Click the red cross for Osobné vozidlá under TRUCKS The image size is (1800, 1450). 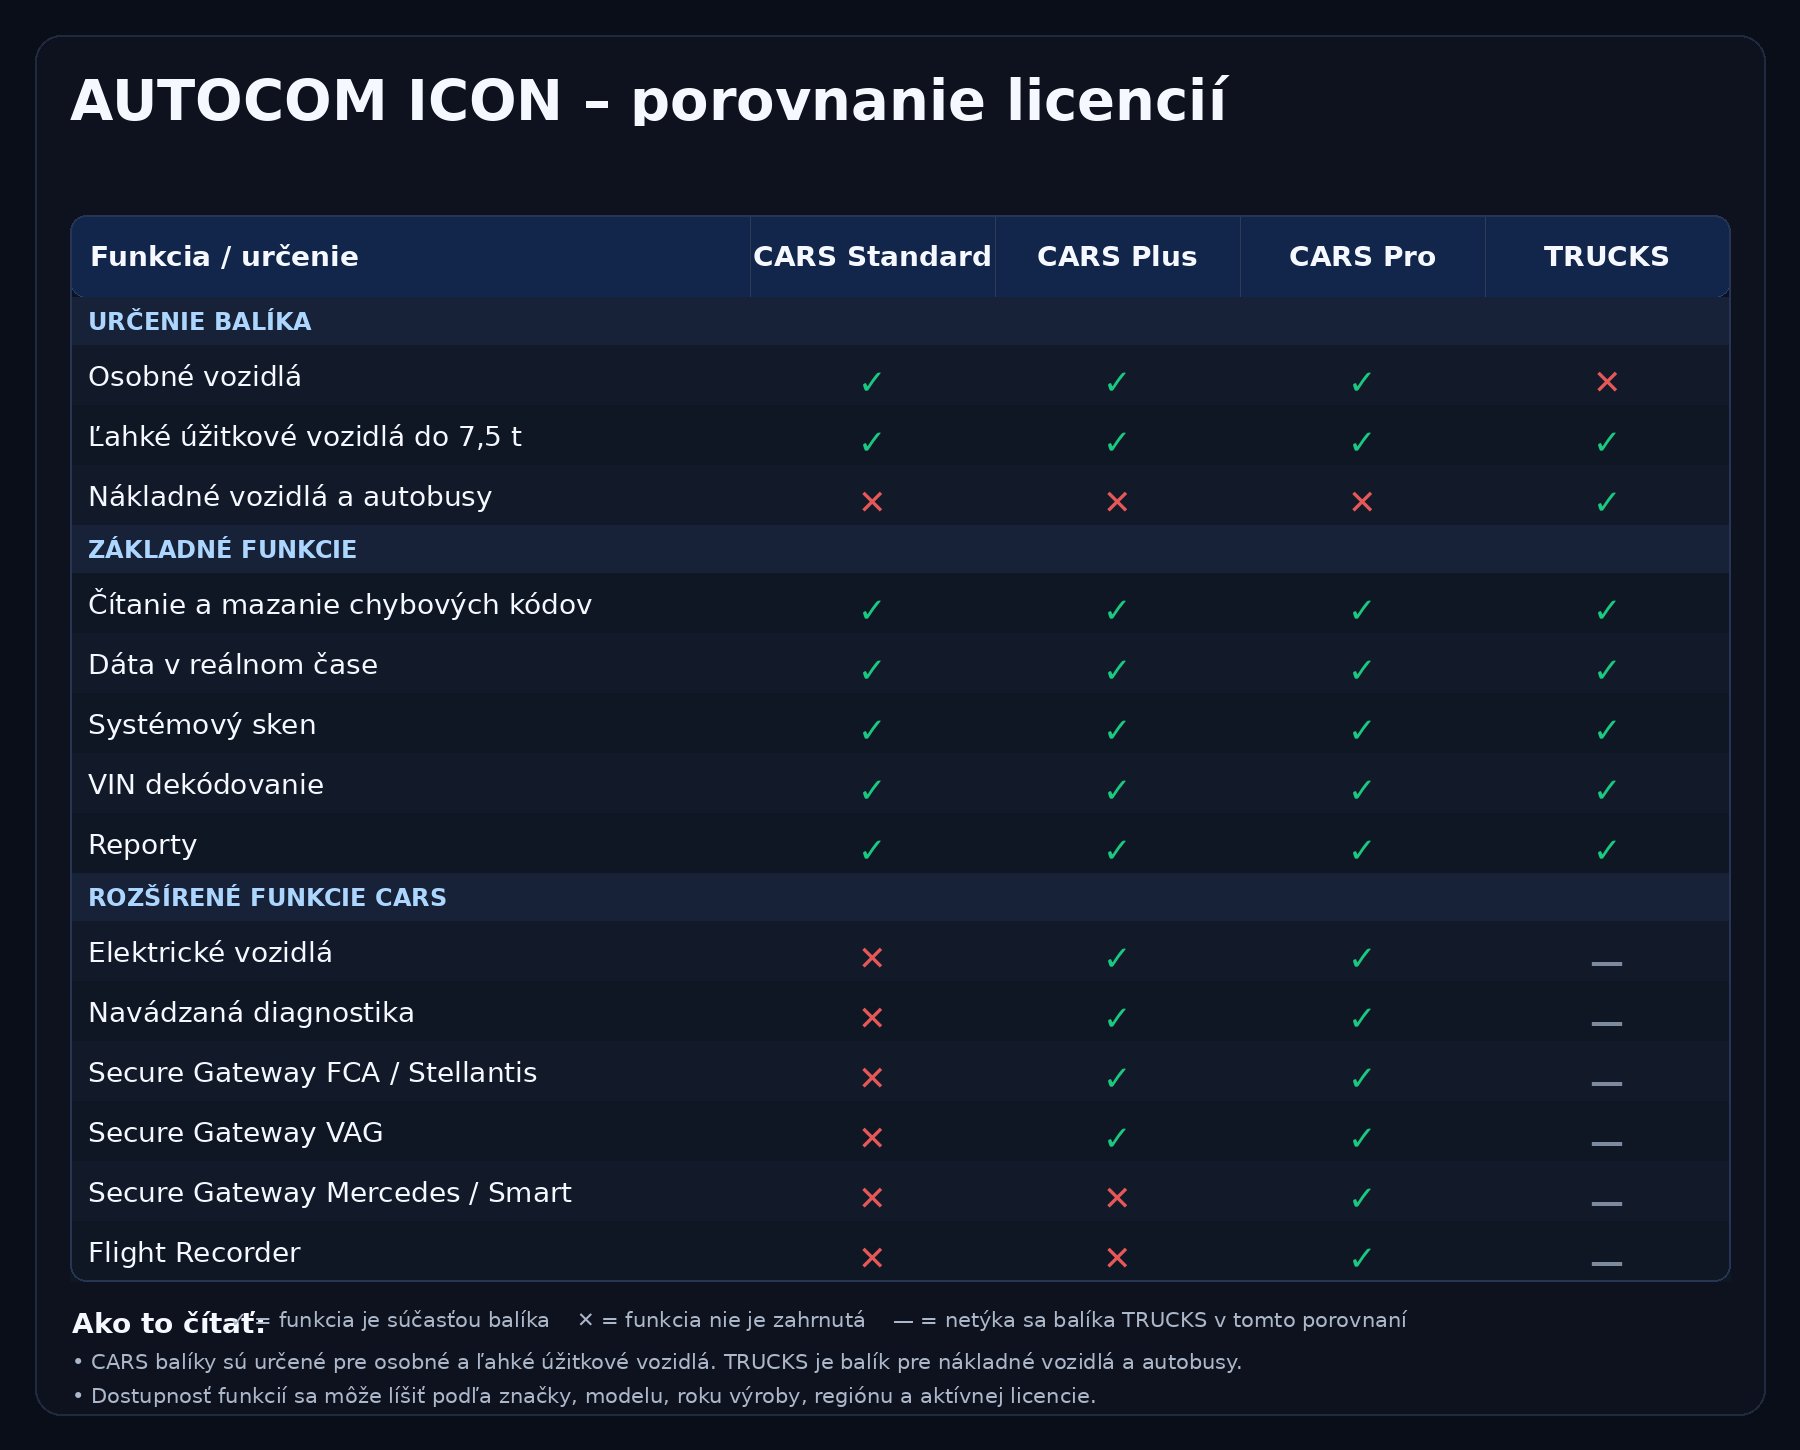(x=1607, y=381)
